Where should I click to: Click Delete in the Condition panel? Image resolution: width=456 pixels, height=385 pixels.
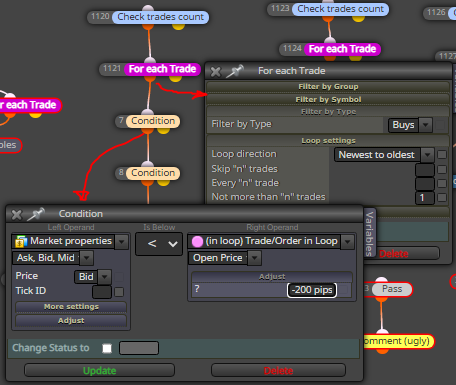(x=278, y=371)
